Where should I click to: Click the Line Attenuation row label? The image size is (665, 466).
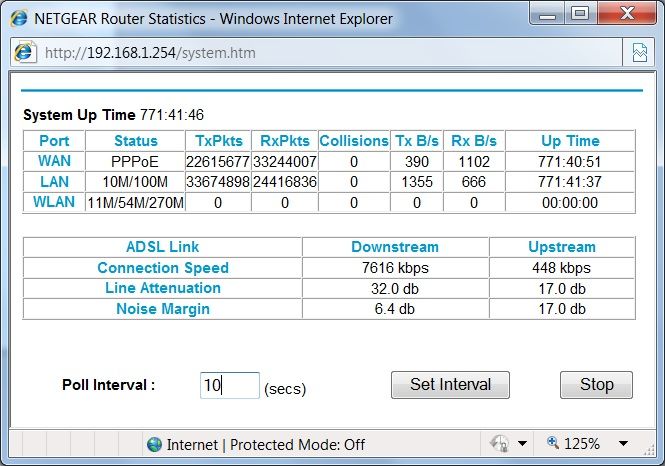tap(163, 288)
